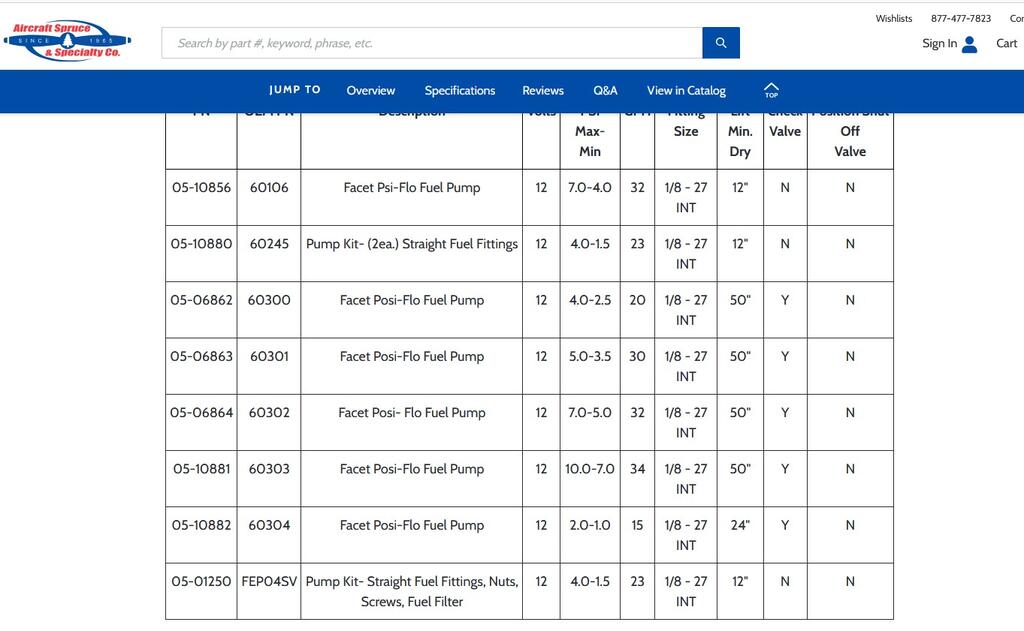This screenshot has height=631, width=1024.
Task: Click the Sign In text link
Action: pos(939,44)
